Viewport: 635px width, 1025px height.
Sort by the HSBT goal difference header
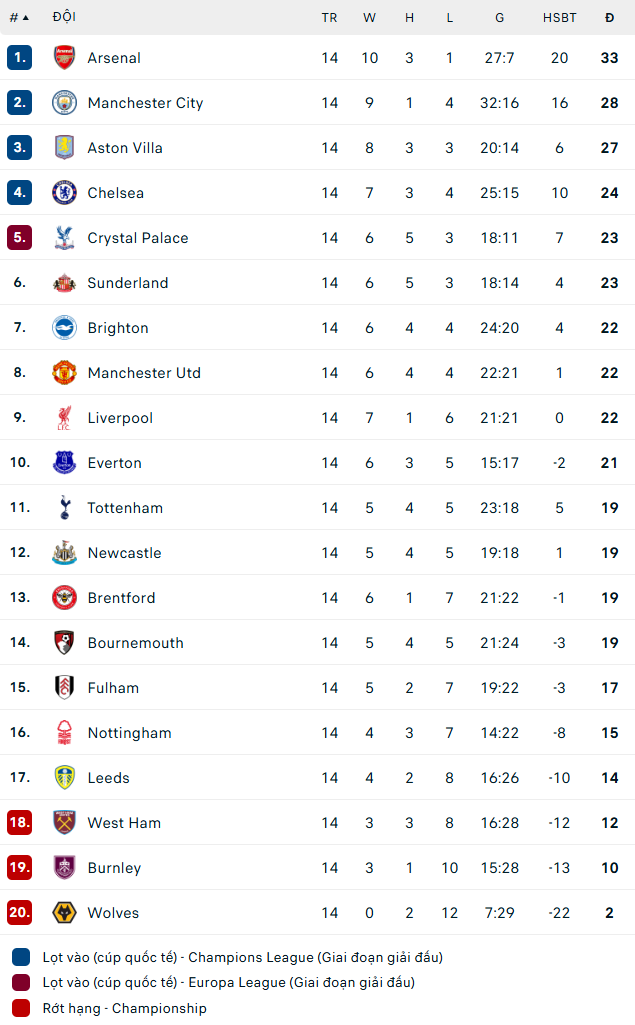click(x=559, y=17)
